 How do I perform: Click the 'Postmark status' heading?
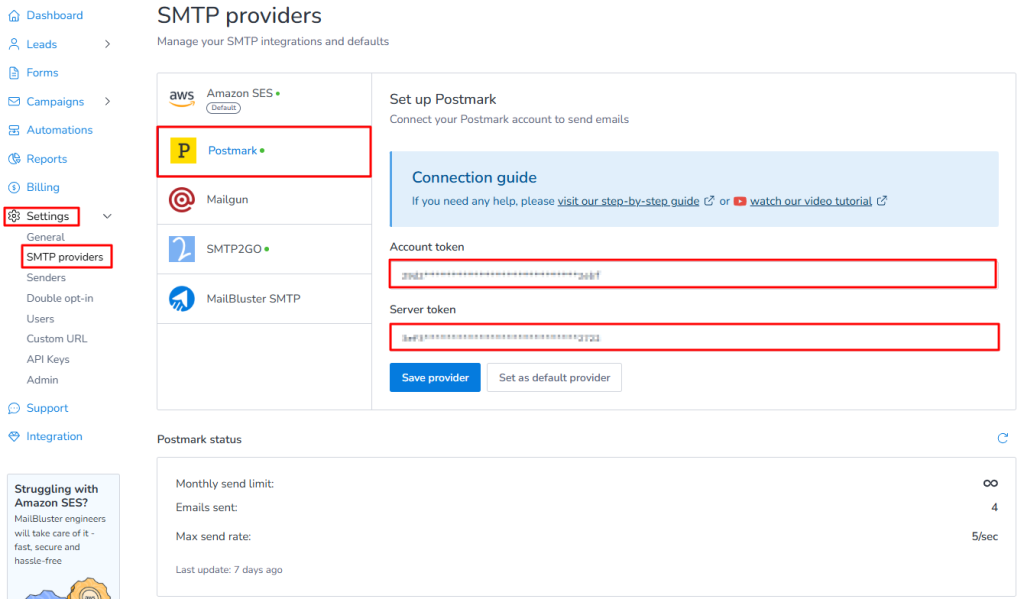pos(199,440)
